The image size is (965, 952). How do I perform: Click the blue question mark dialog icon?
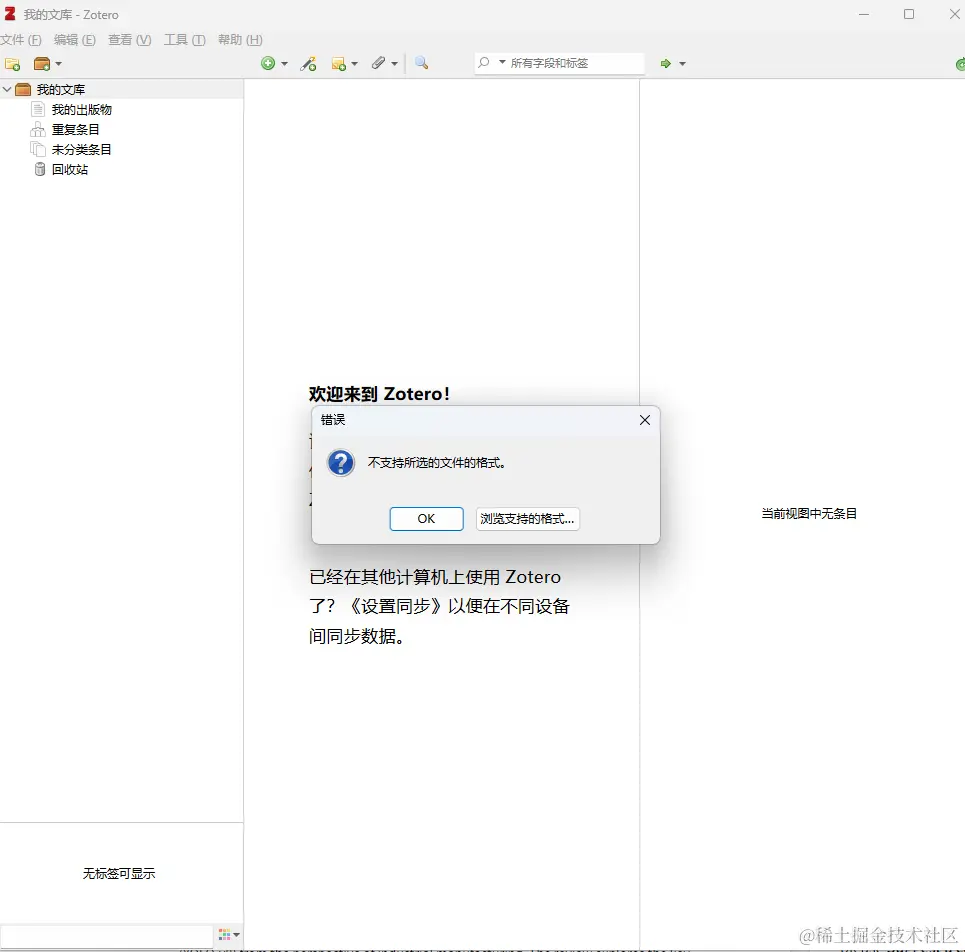[x=340, y=463]
